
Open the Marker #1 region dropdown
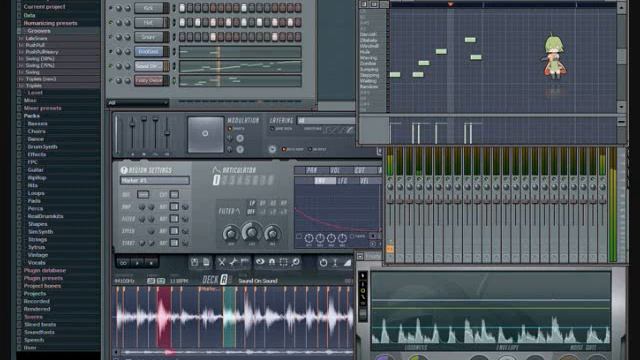[155, 180]
